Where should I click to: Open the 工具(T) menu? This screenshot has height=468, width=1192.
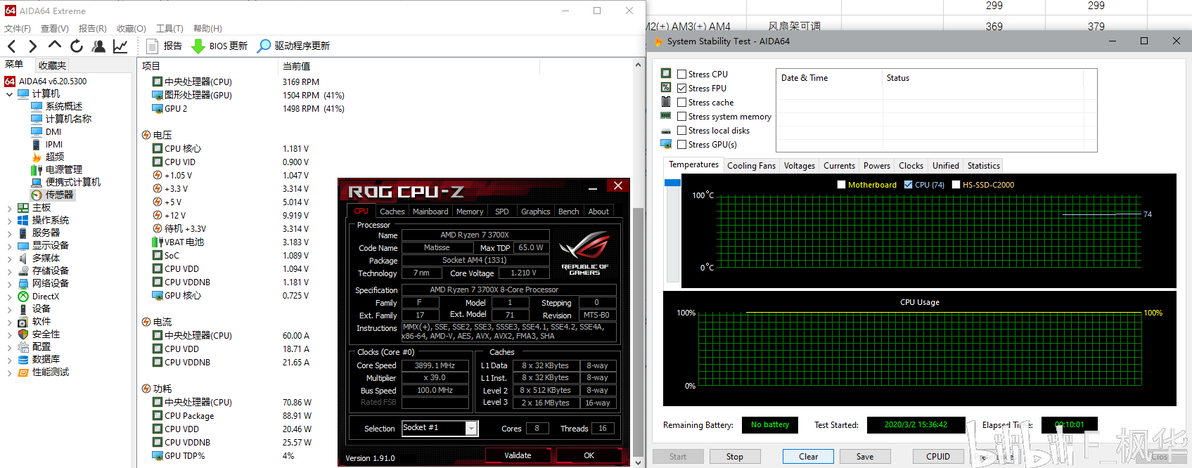click(x=170, y=28)
